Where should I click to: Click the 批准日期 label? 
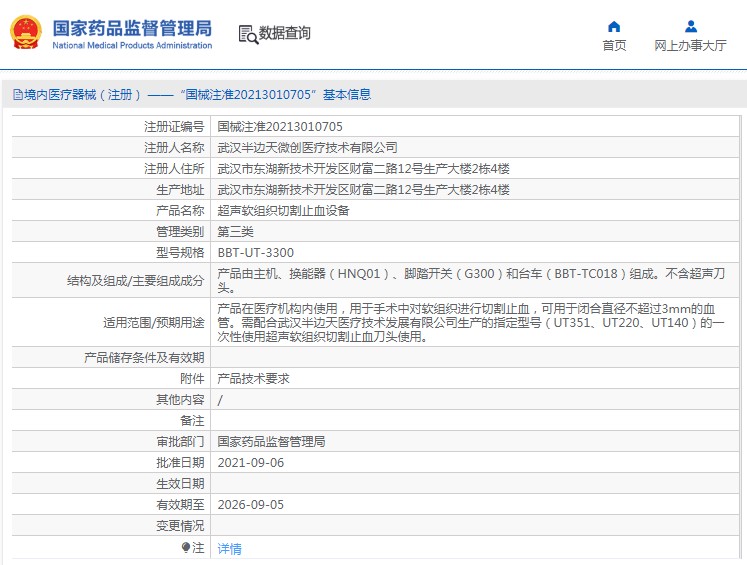coord(180,463)
